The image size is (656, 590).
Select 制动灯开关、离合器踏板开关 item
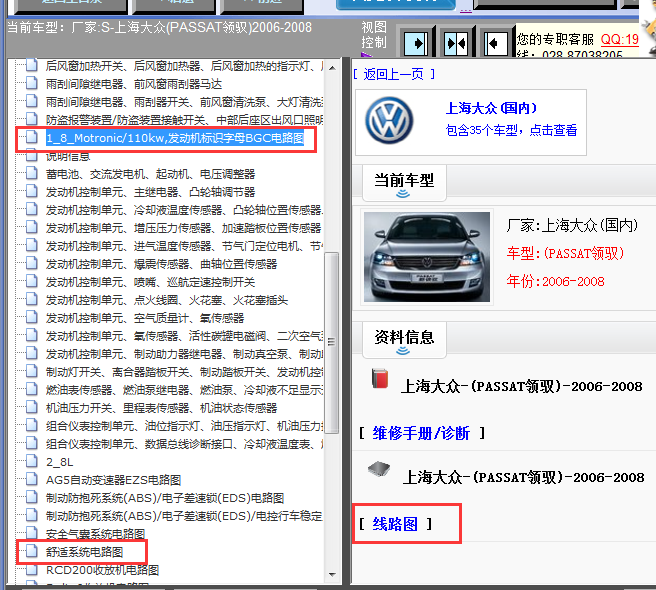click(184, 372)
